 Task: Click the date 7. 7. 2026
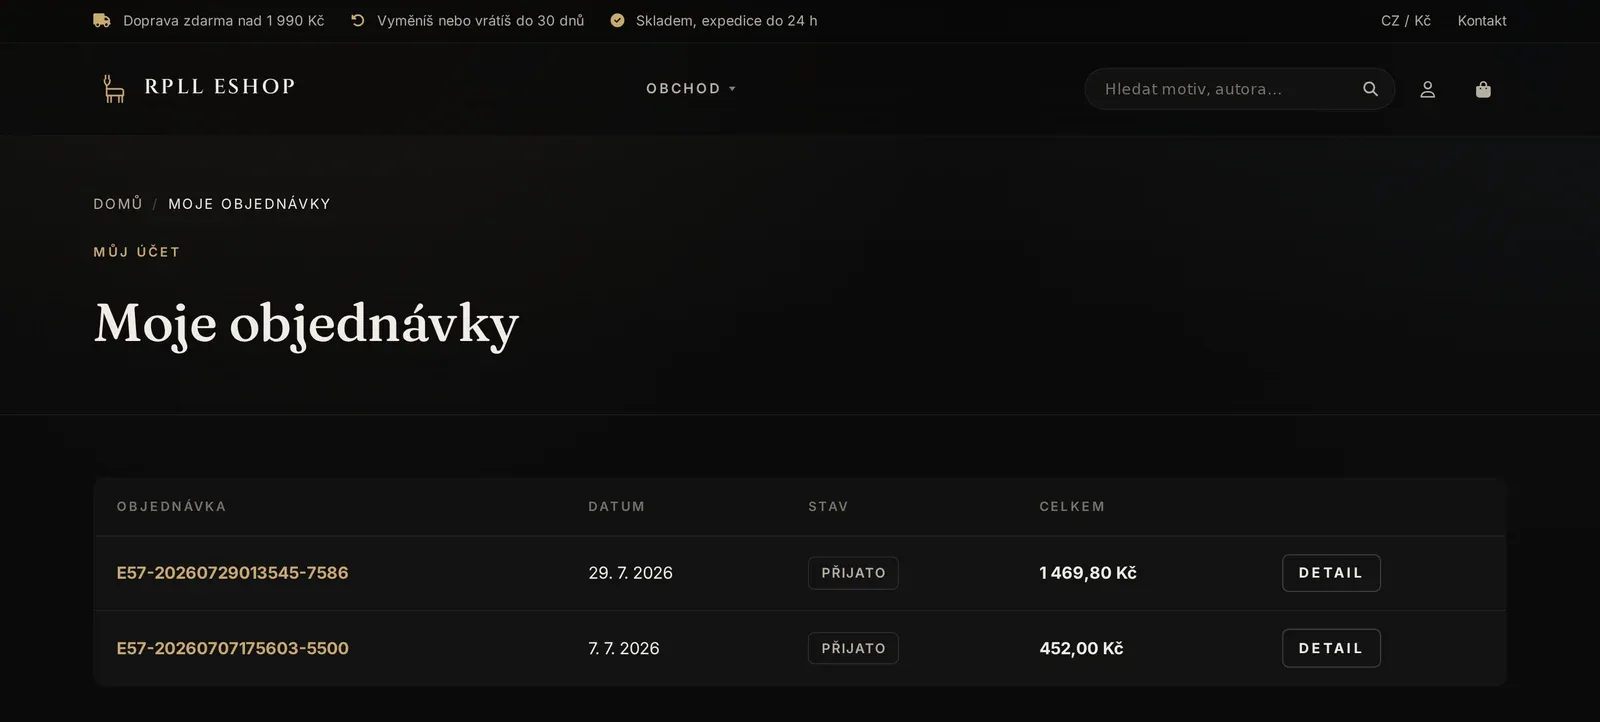(624, 648)
